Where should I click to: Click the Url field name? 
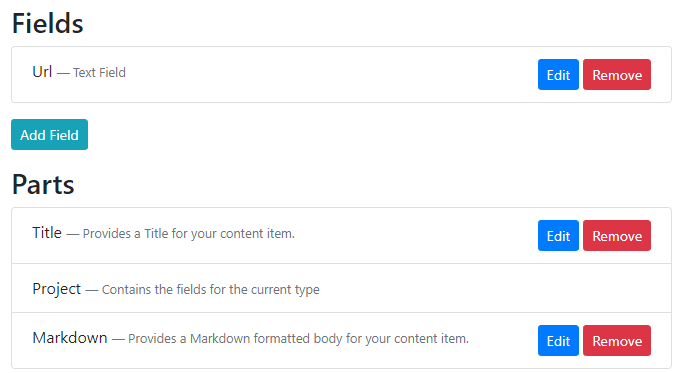pyautogui.click(x=42, y=72)
